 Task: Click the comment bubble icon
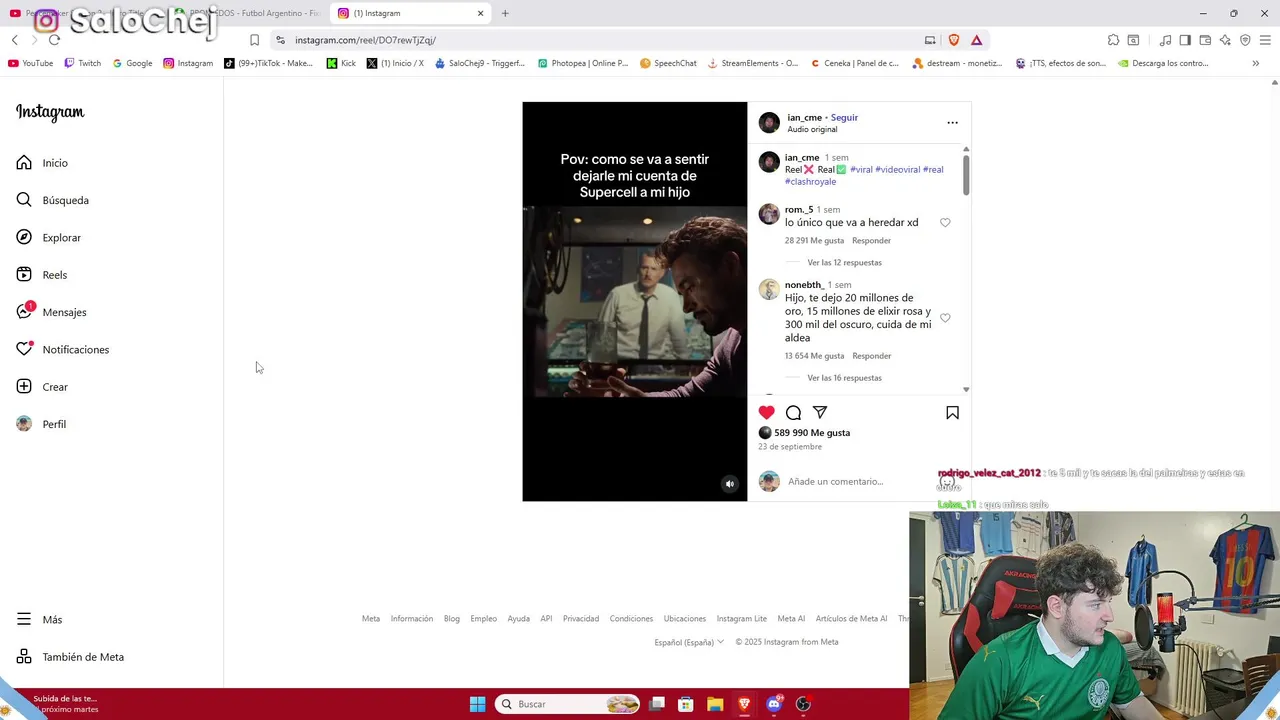click(793, 412)
